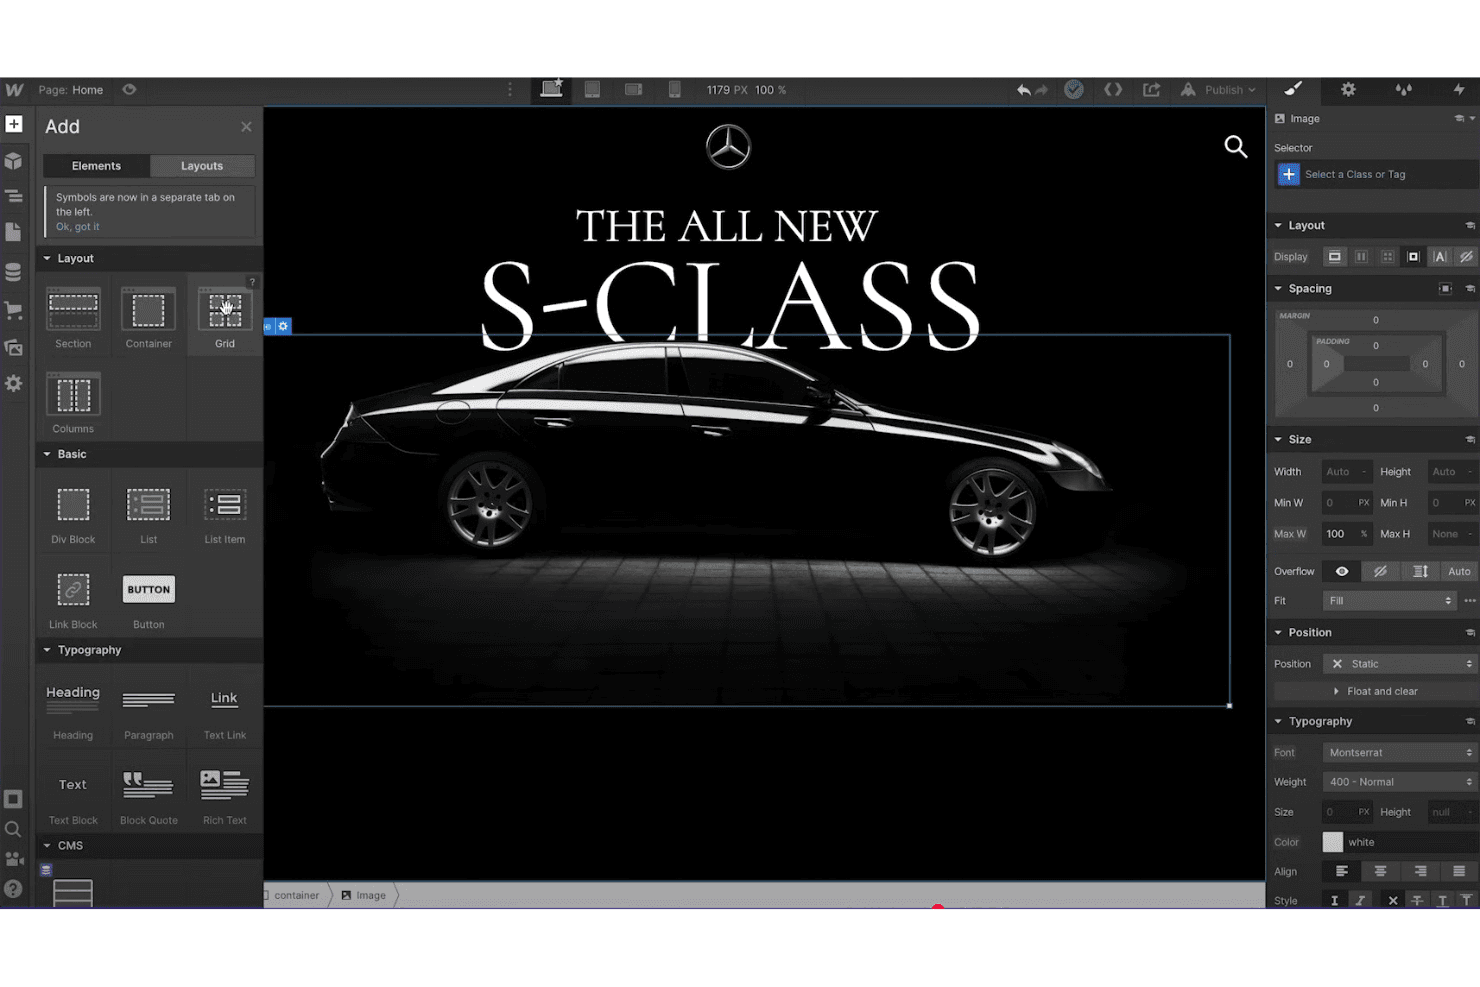The image size is (1480, 987).
Task: Select Image in the breadcrumb bar
Action: tap(363, 895)
